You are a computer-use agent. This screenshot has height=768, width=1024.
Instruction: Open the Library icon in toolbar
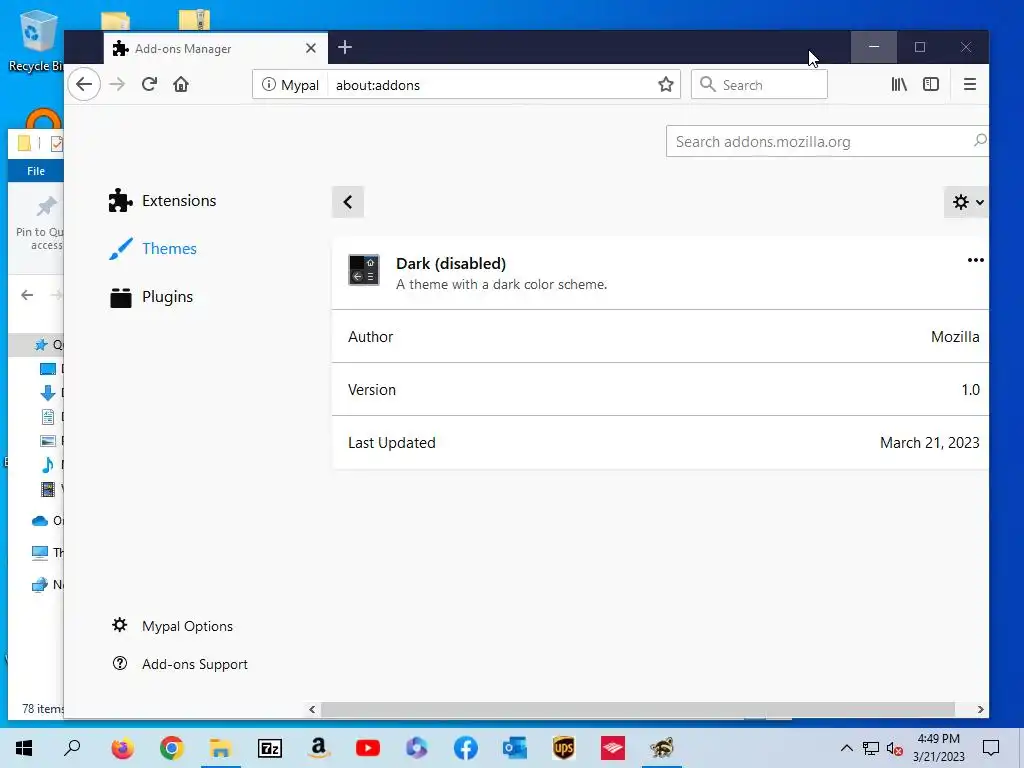click(899, 84)
